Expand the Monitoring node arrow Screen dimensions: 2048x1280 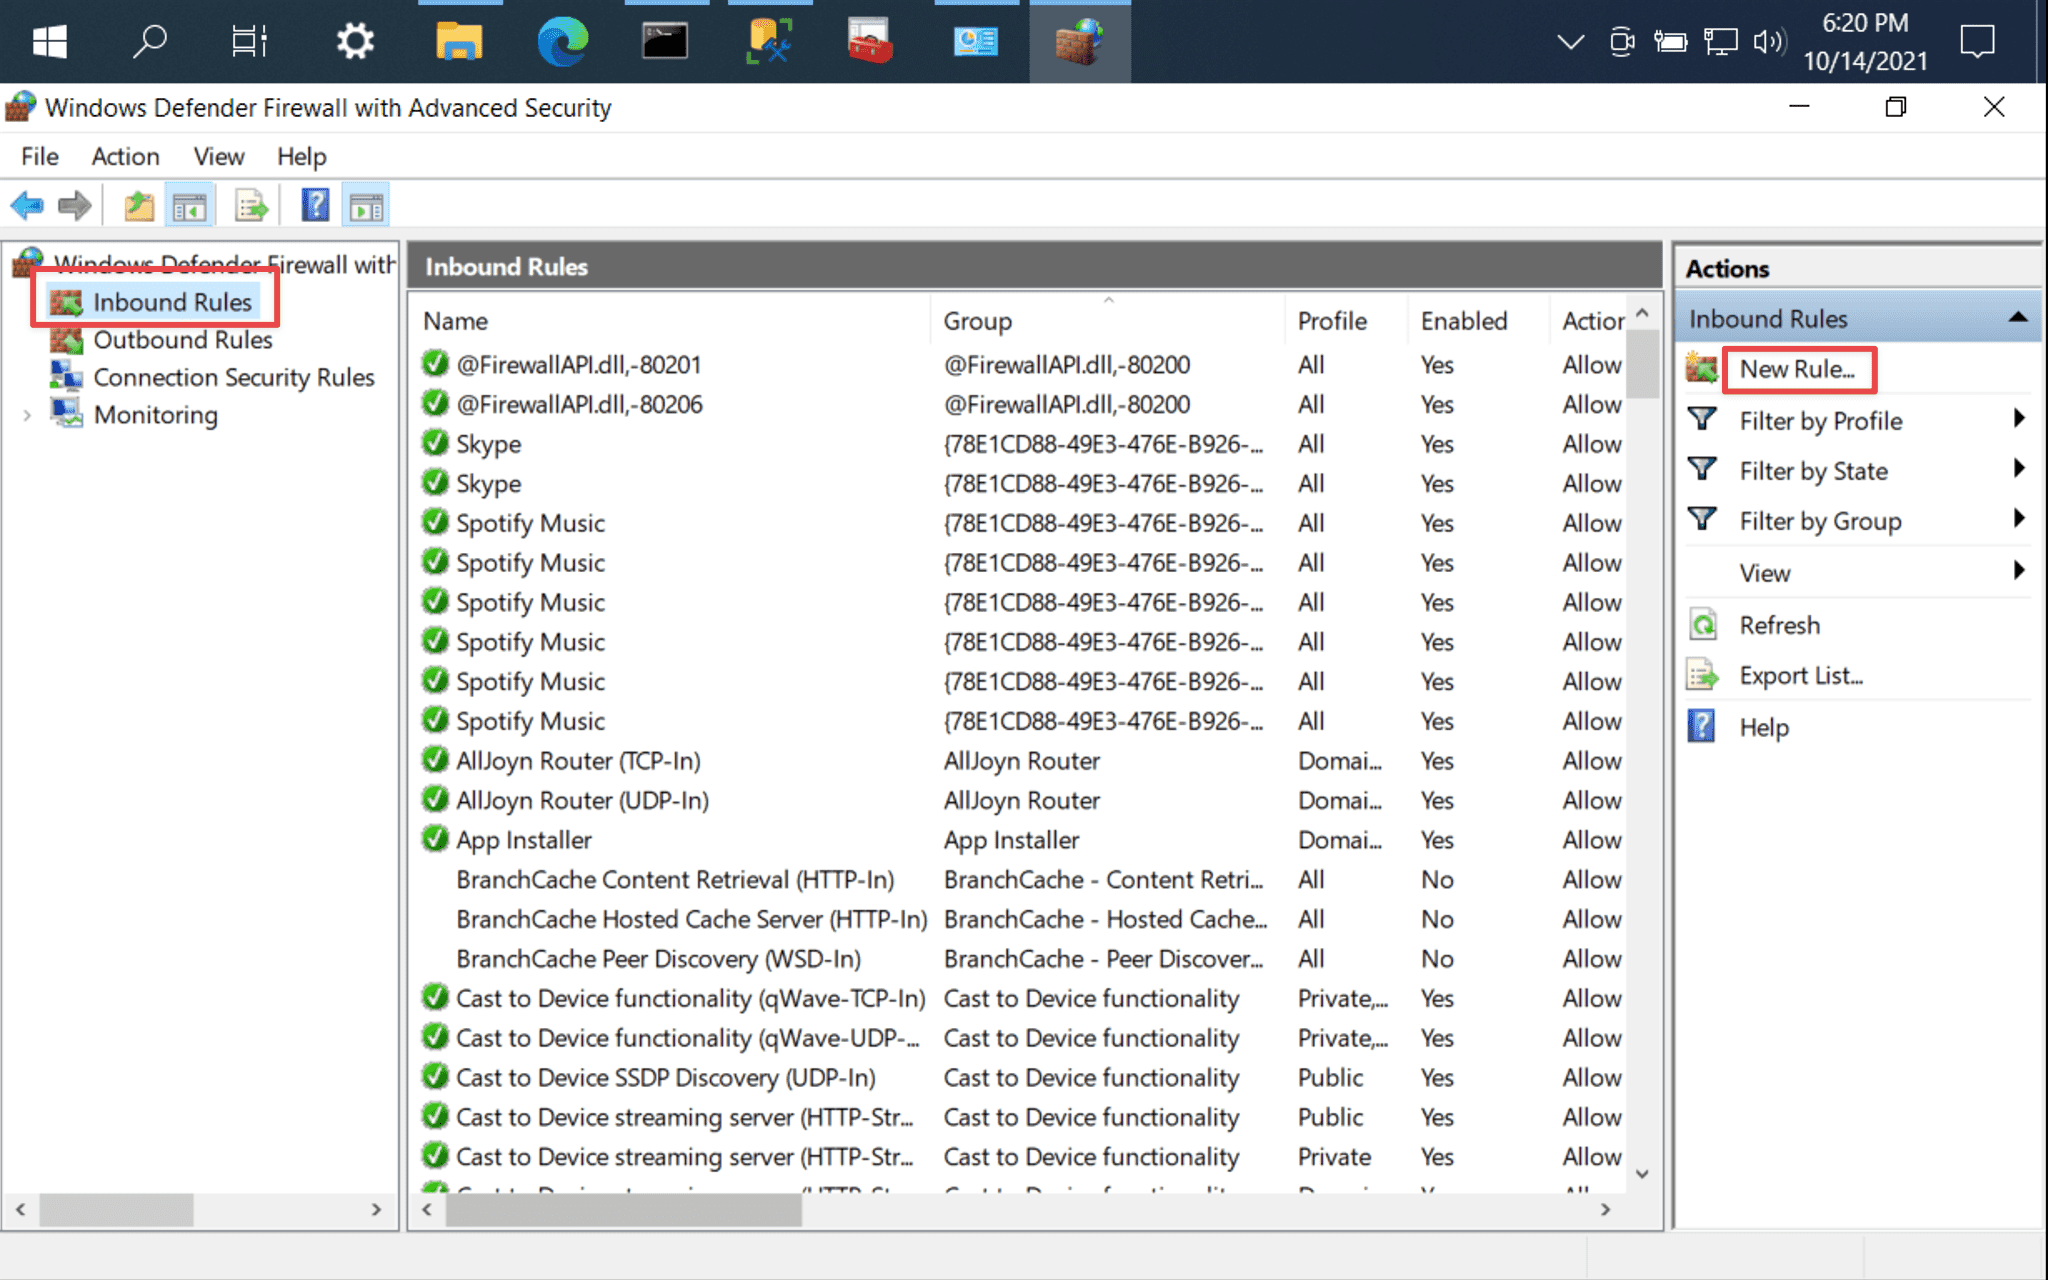(x=27, y=415)
